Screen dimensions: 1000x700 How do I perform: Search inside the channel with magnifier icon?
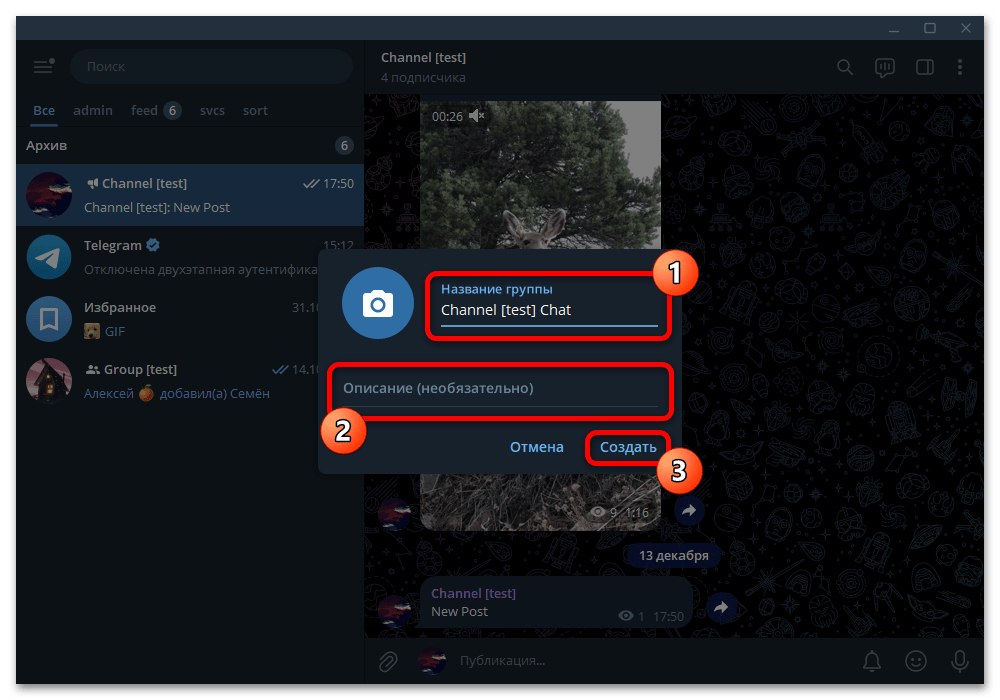tap(844, 67)
